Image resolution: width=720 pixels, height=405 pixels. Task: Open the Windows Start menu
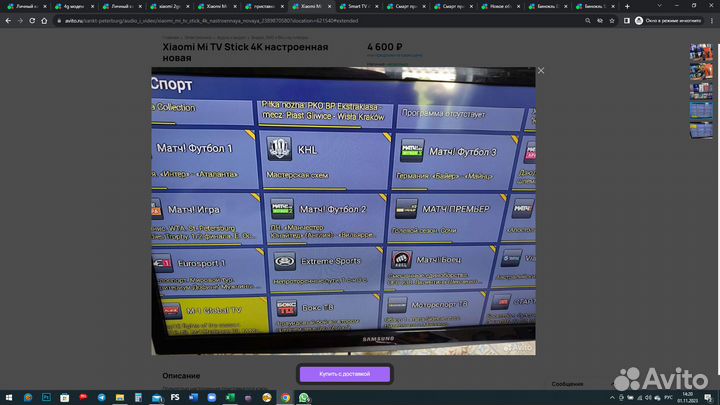coord(8,397)
